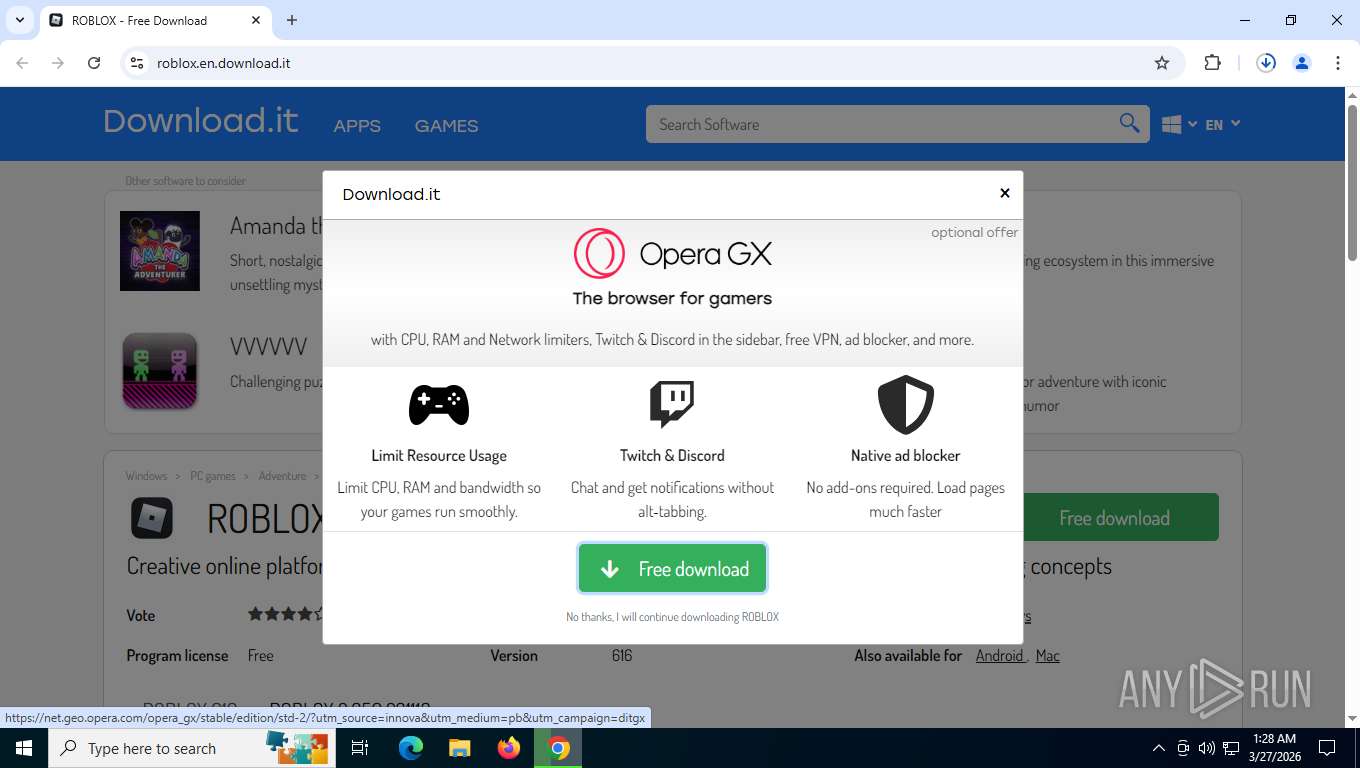
Task: Click the page's Free download button behind popup
Action: tap(1120, 518)
